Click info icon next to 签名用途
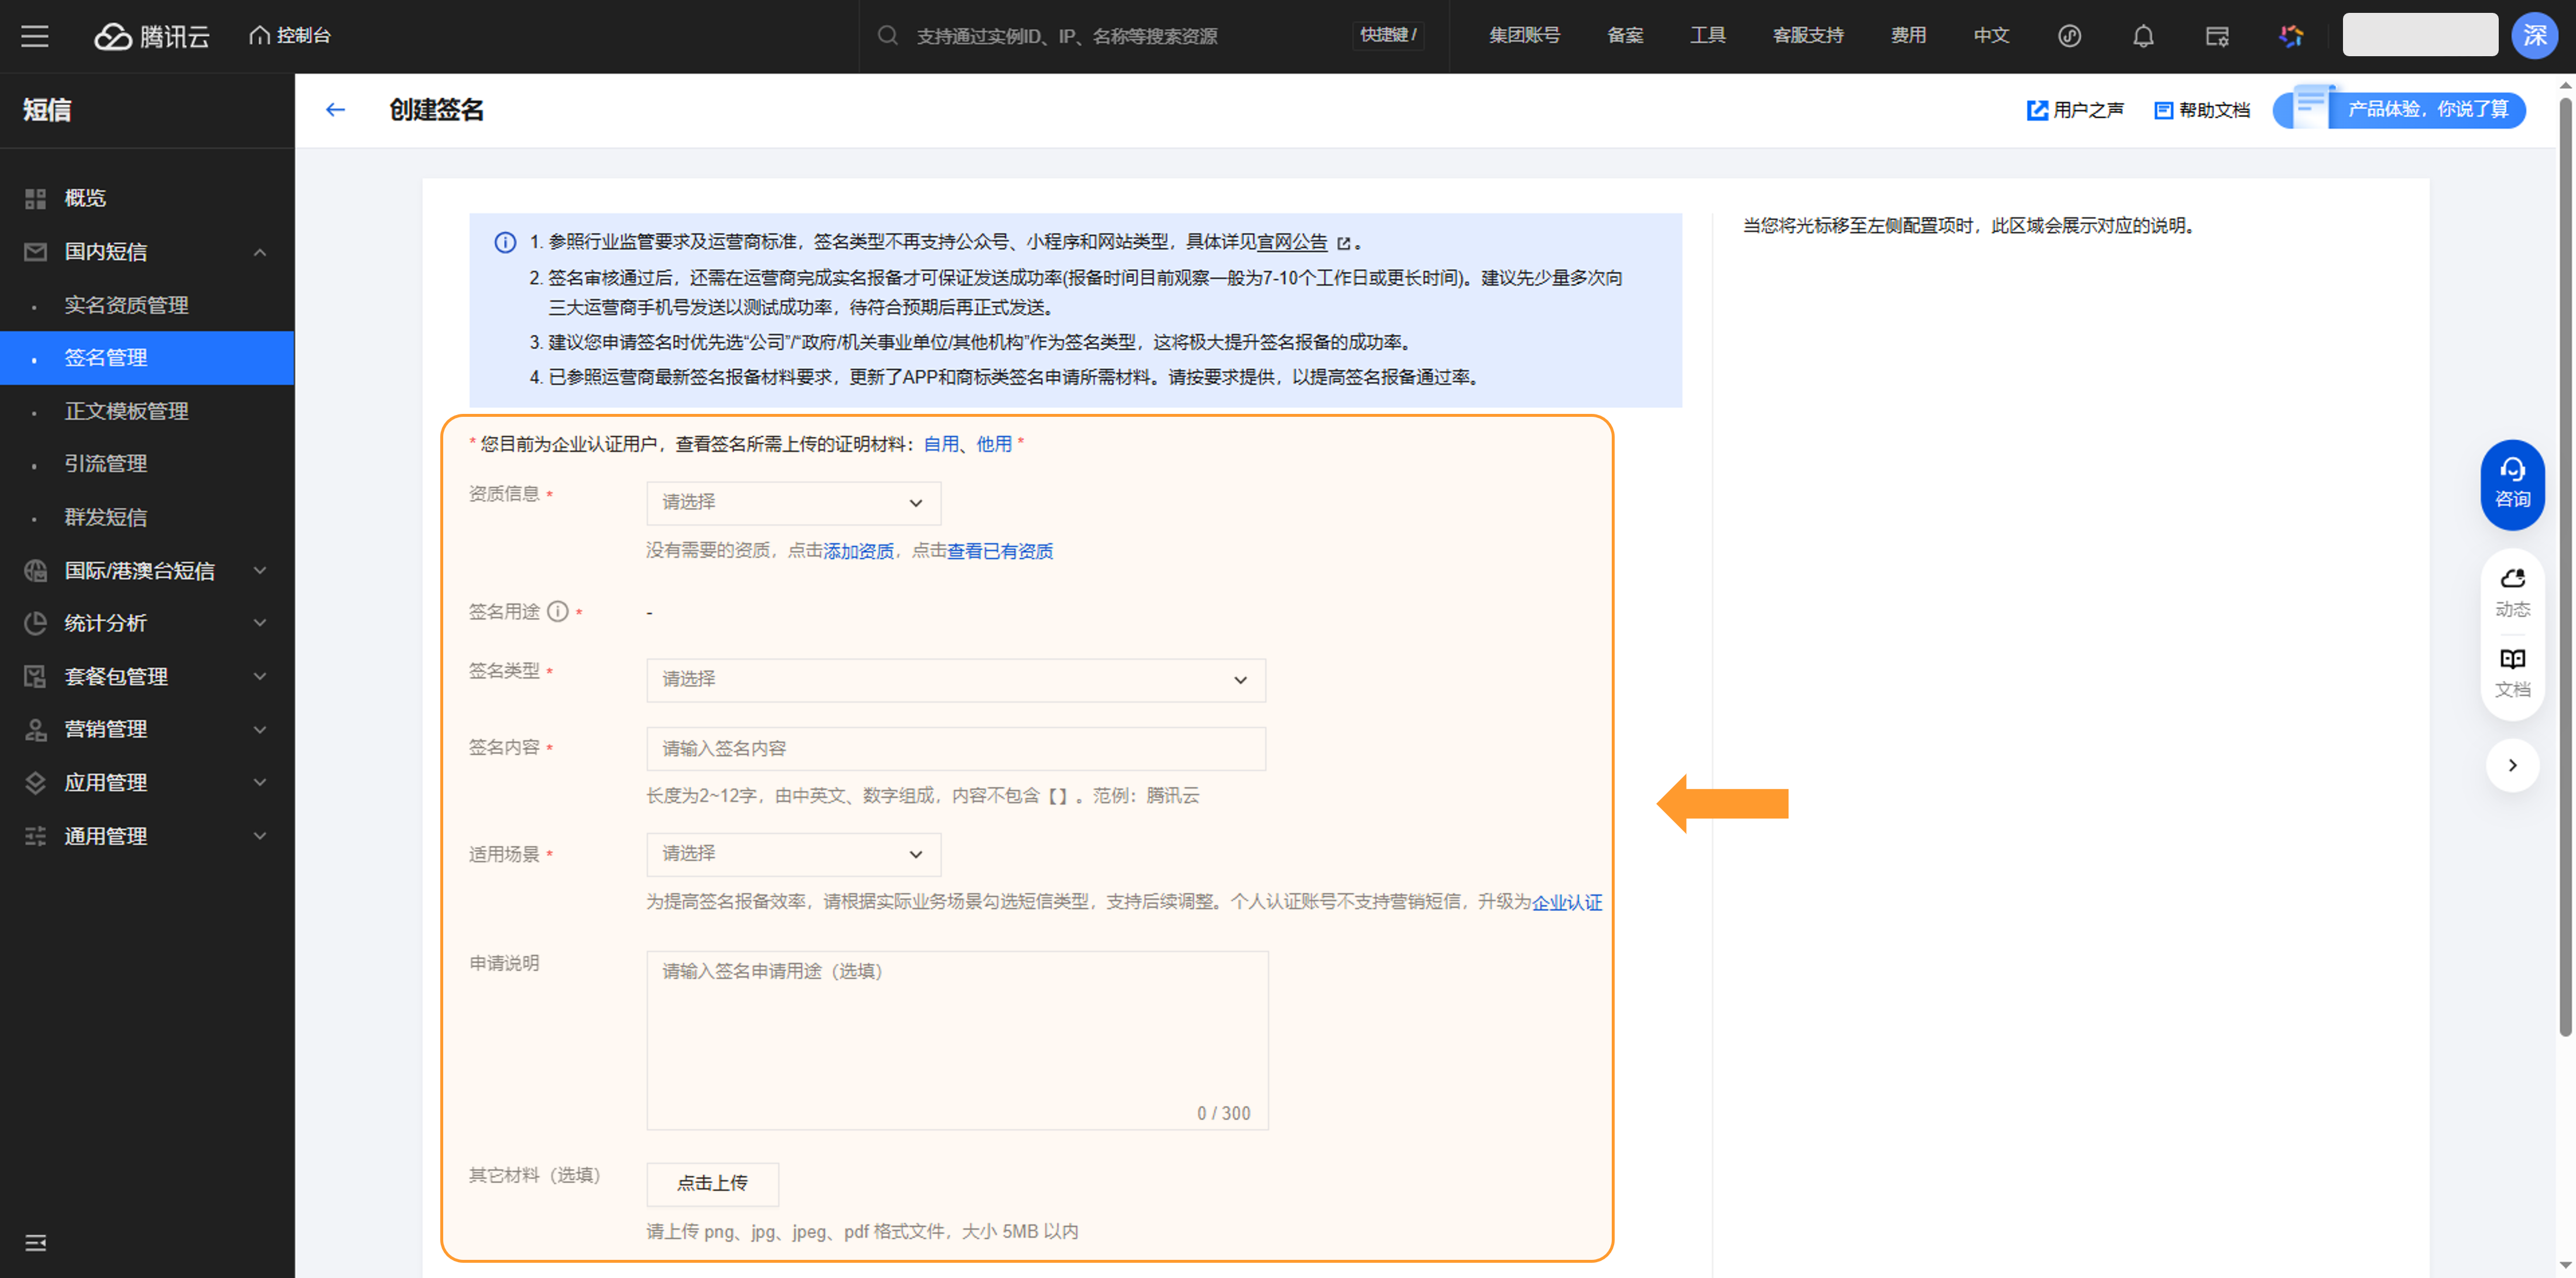 click(x=557, y=611)
